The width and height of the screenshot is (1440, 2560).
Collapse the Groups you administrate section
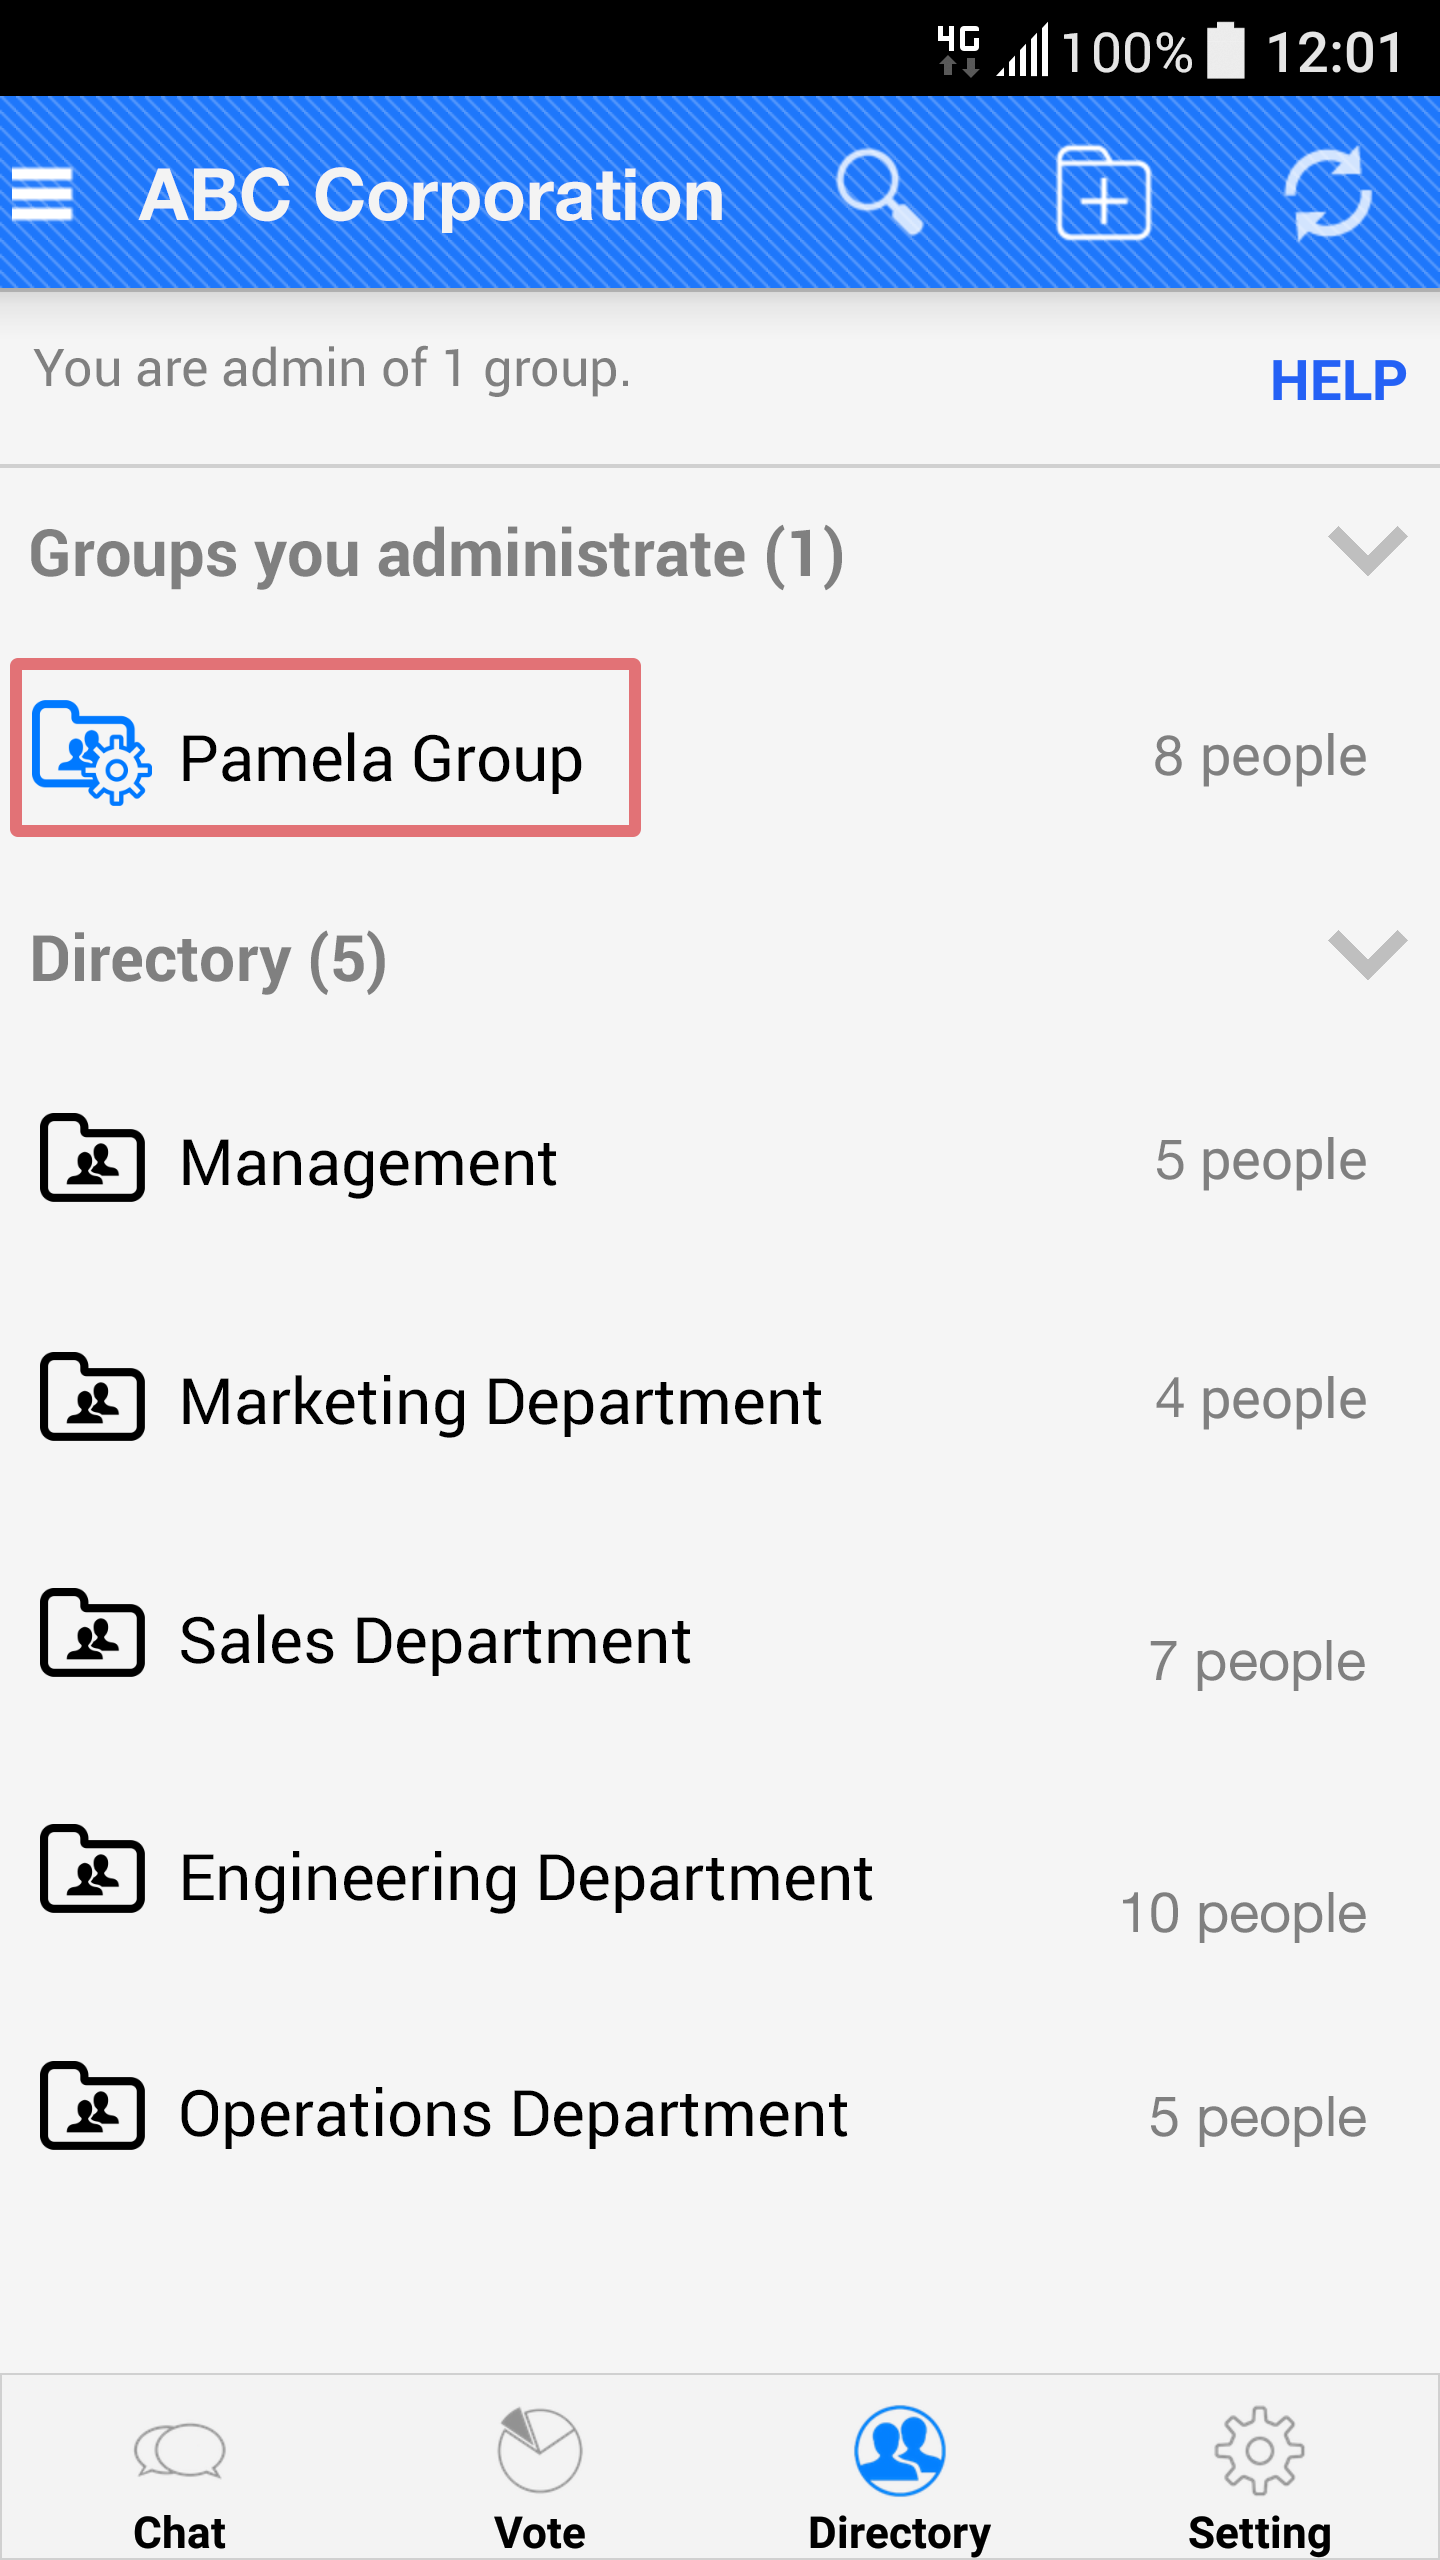1366,552
